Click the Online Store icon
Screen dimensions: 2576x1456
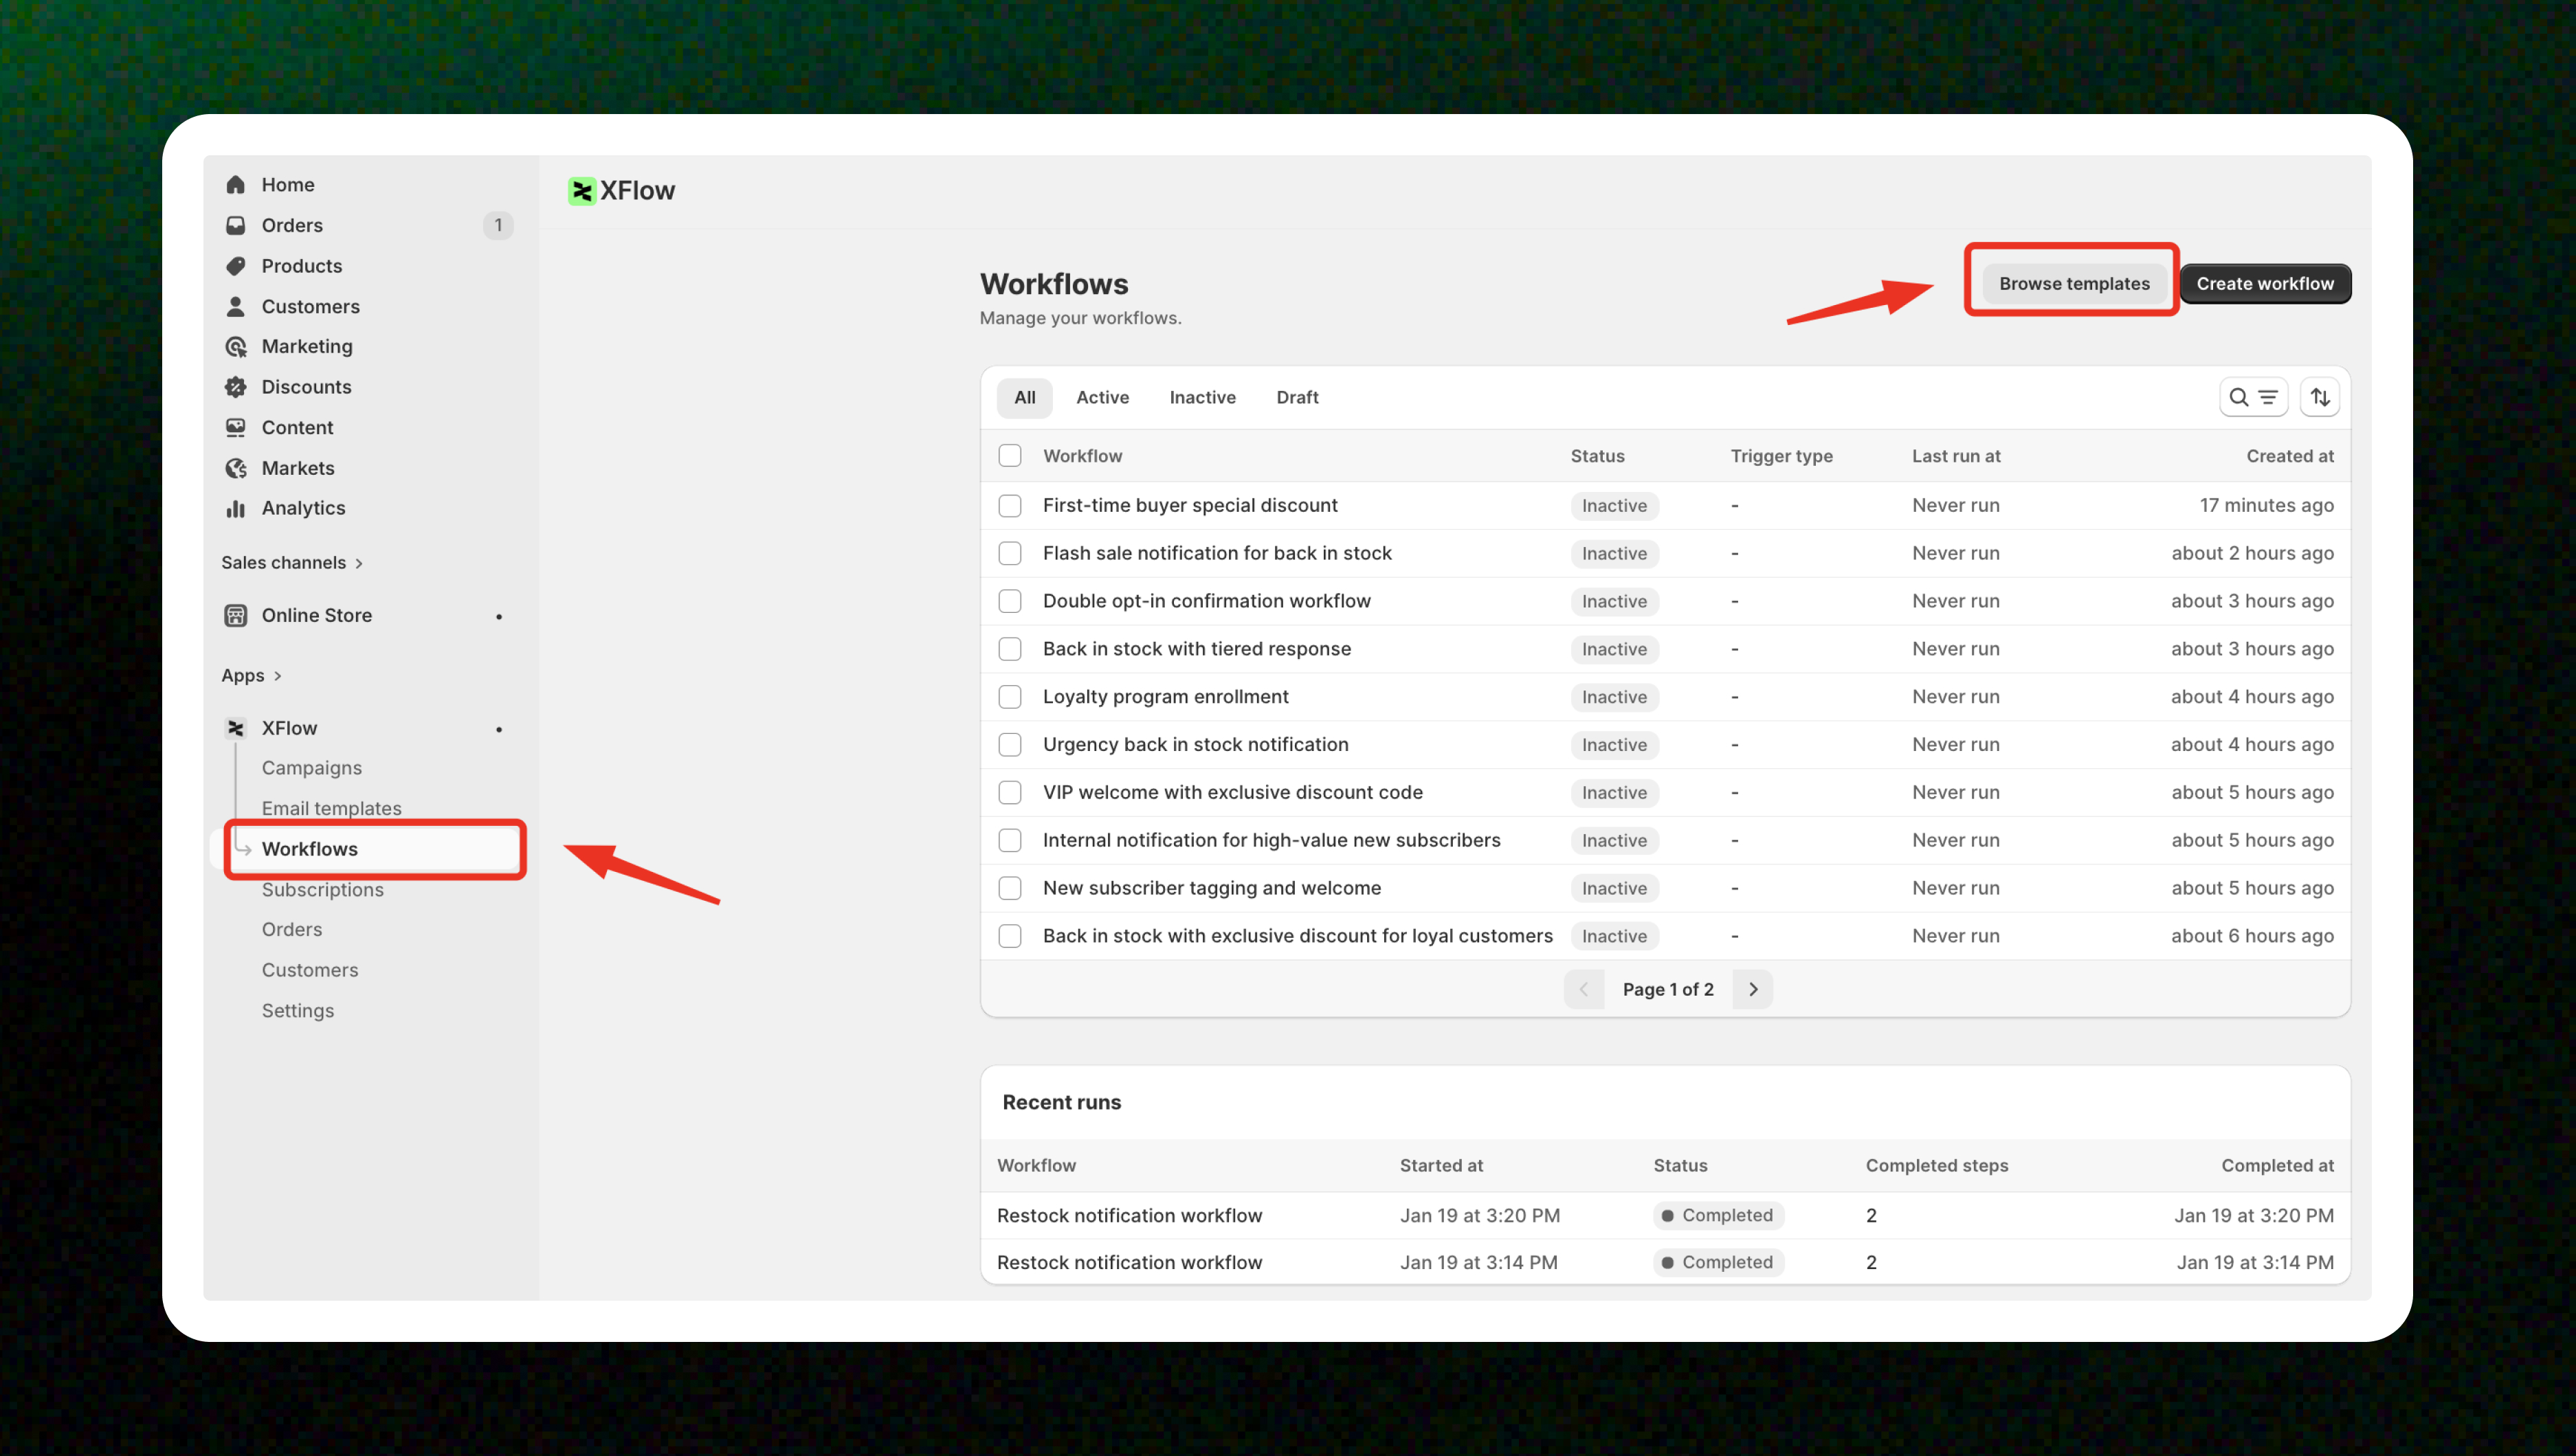(236, 615)
